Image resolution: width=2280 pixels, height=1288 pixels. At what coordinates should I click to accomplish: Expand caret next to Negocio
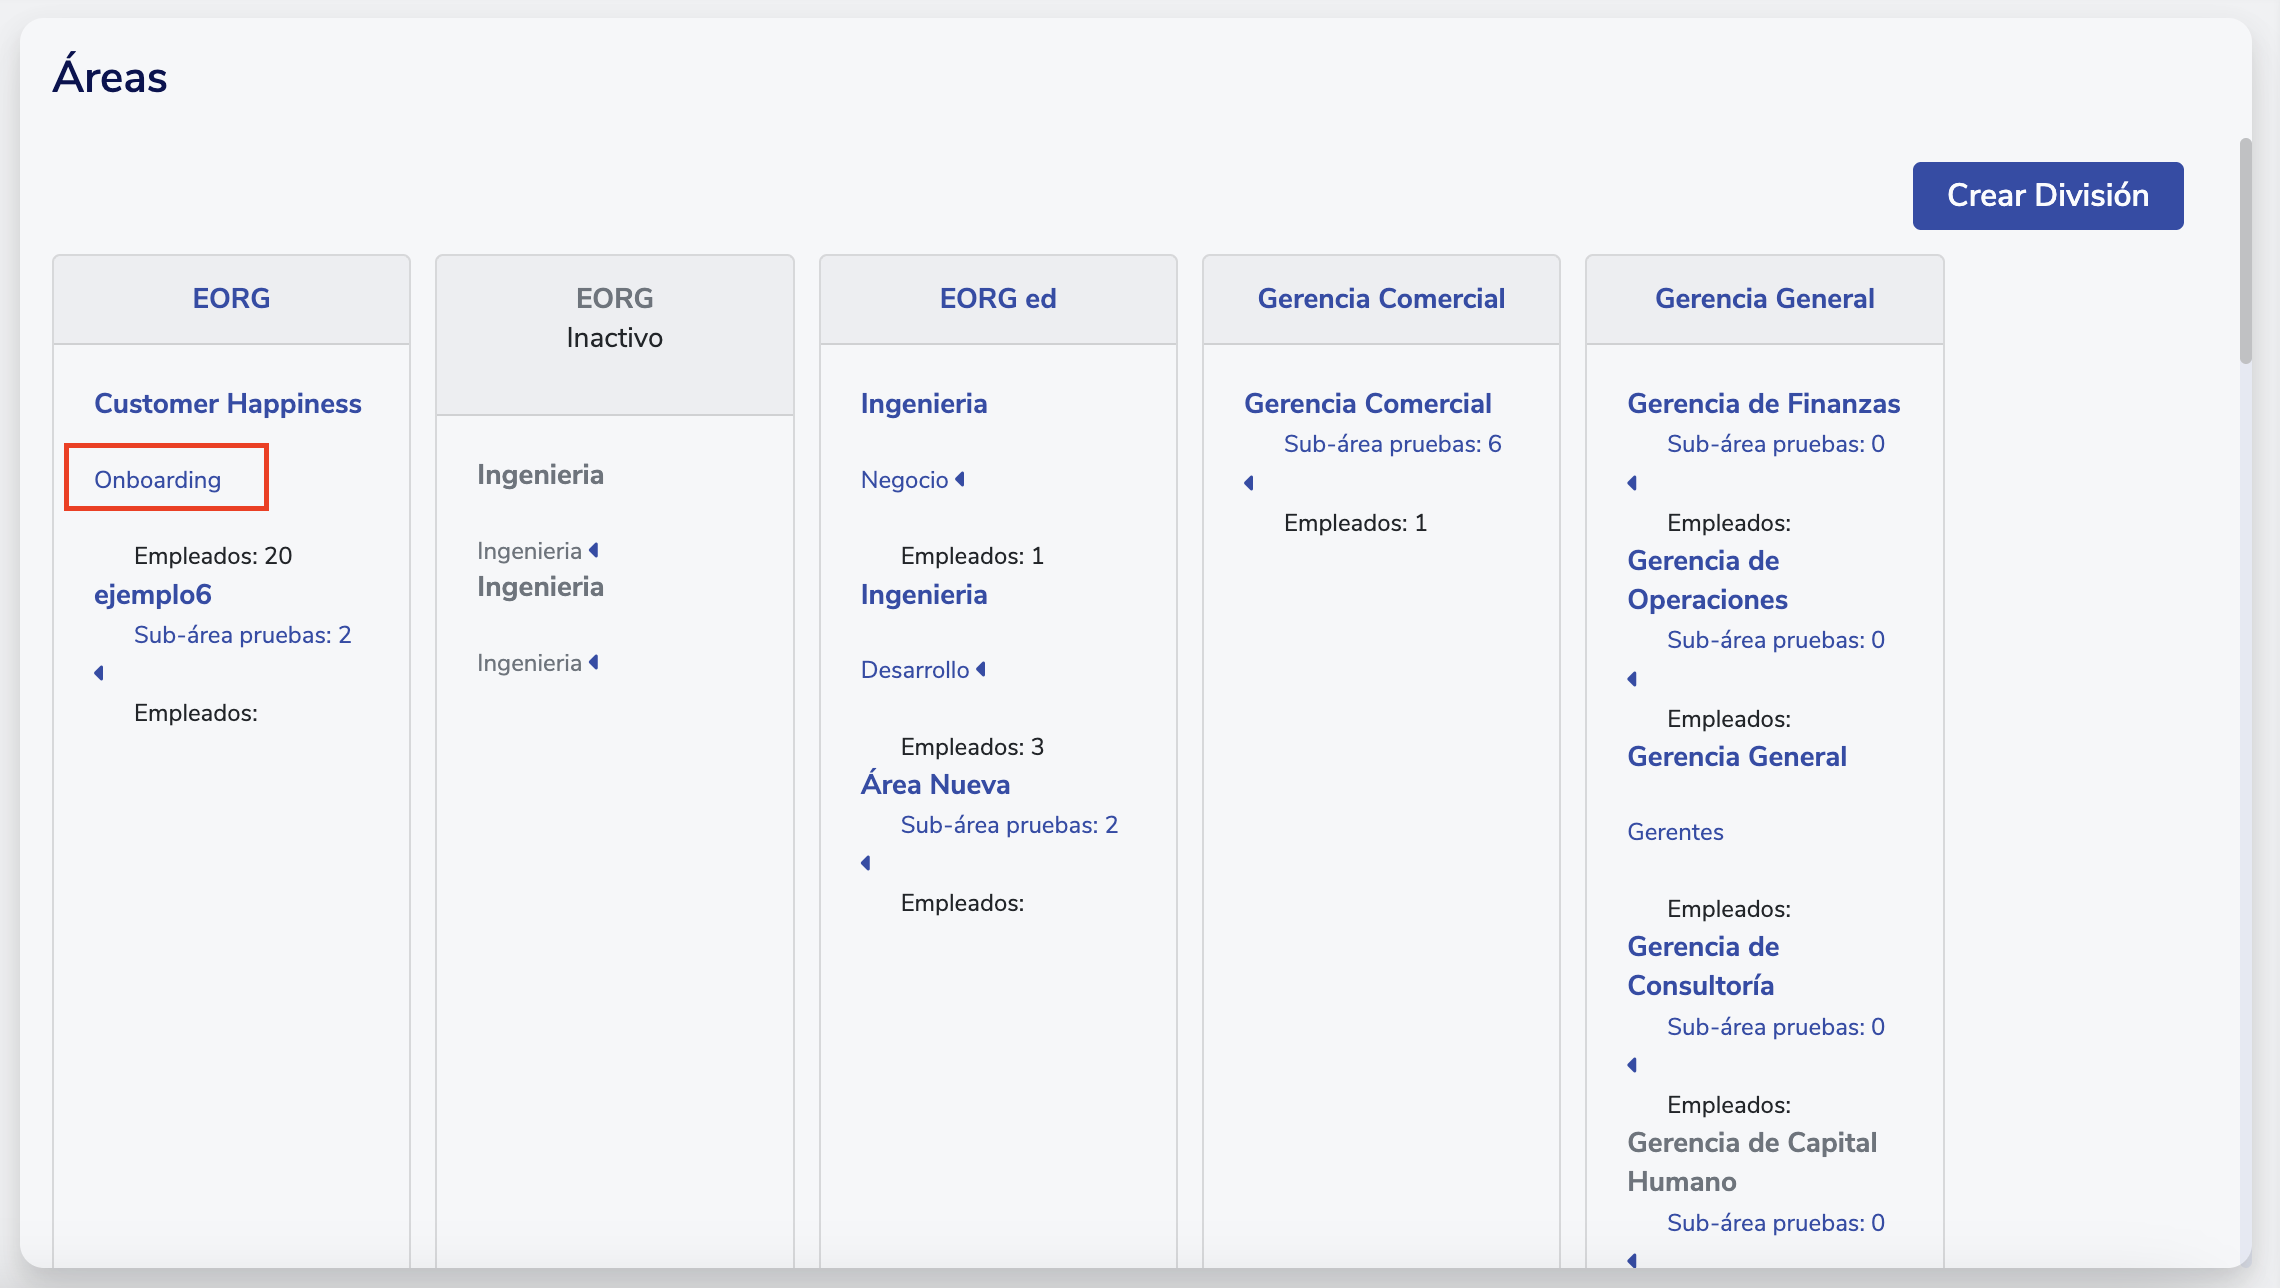coord(960,480)
